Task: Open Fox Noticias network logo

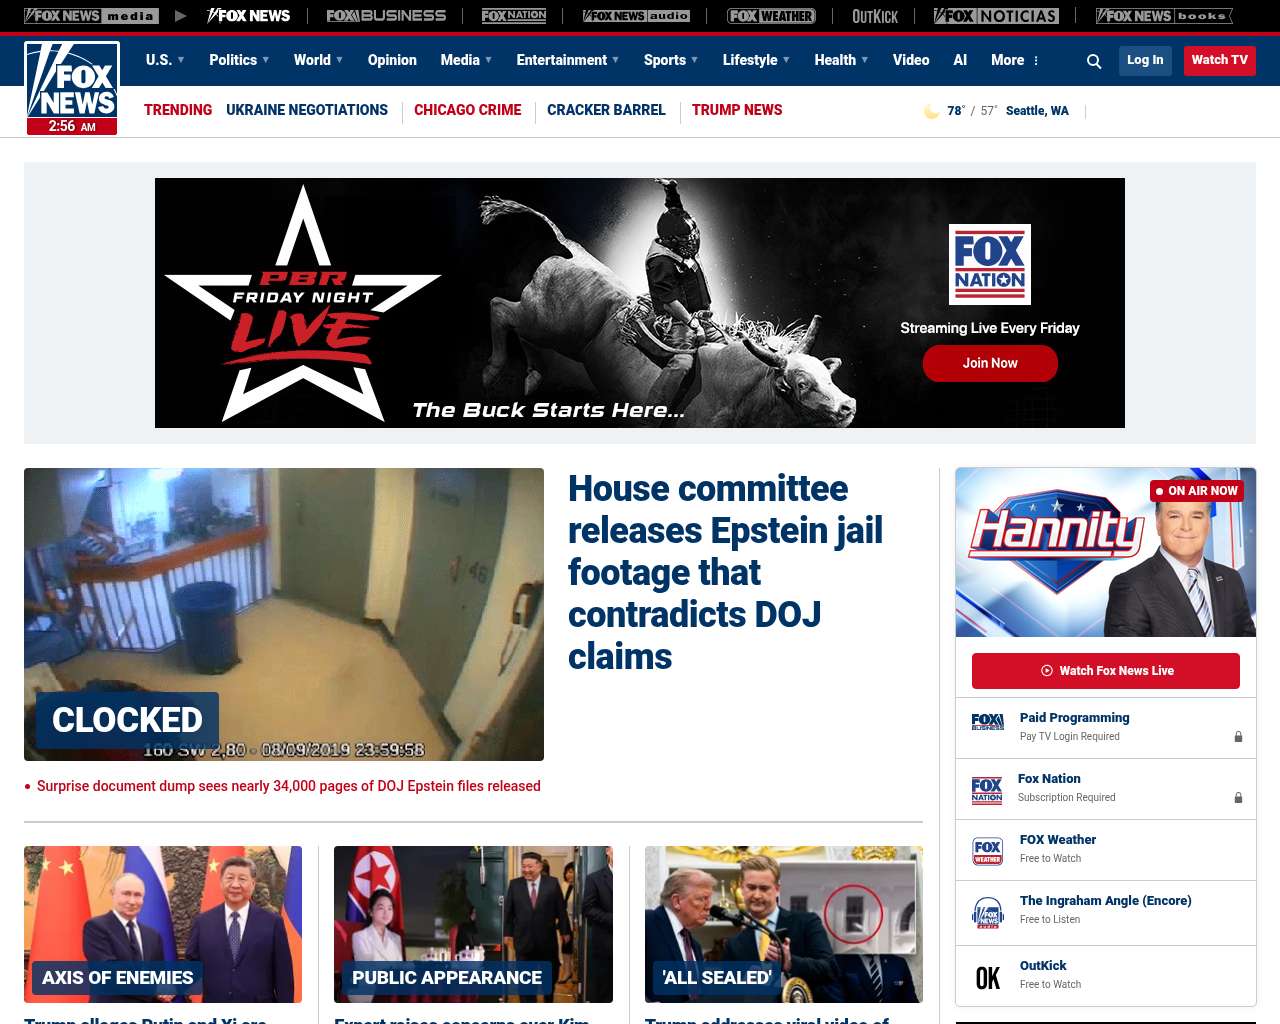Action: tap(996, 16)
